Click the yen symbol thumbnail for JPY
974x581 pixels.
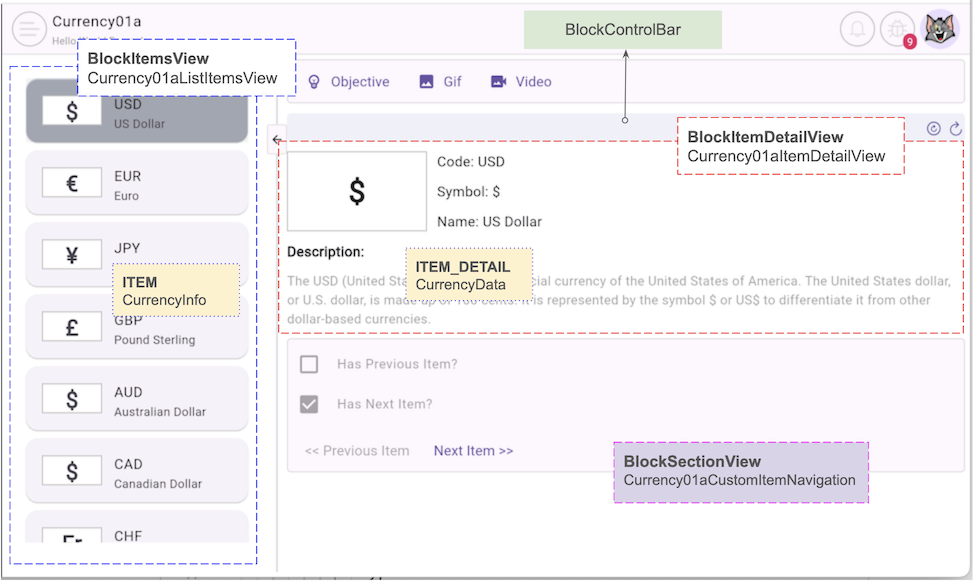coord(72,255)
